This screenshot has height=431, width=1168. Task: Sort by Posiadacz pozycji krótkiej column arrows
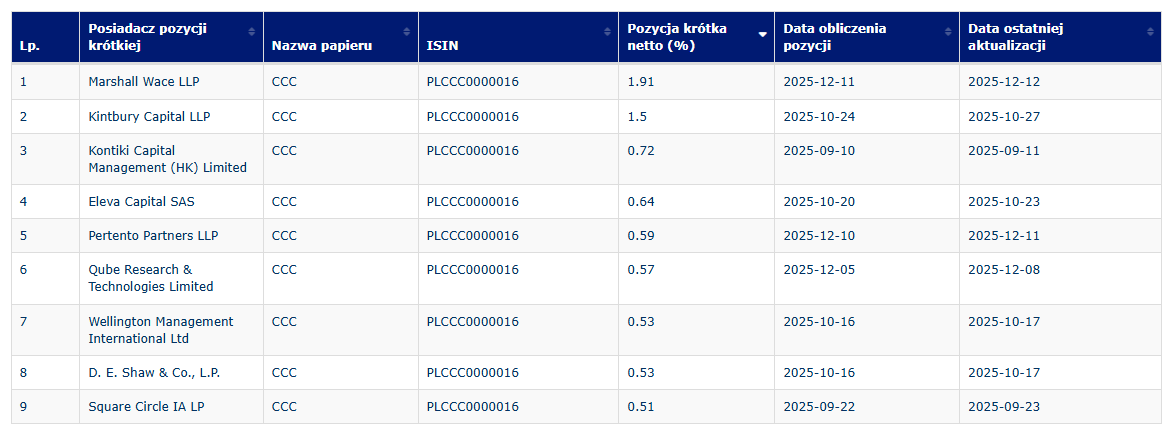point(252,31)
